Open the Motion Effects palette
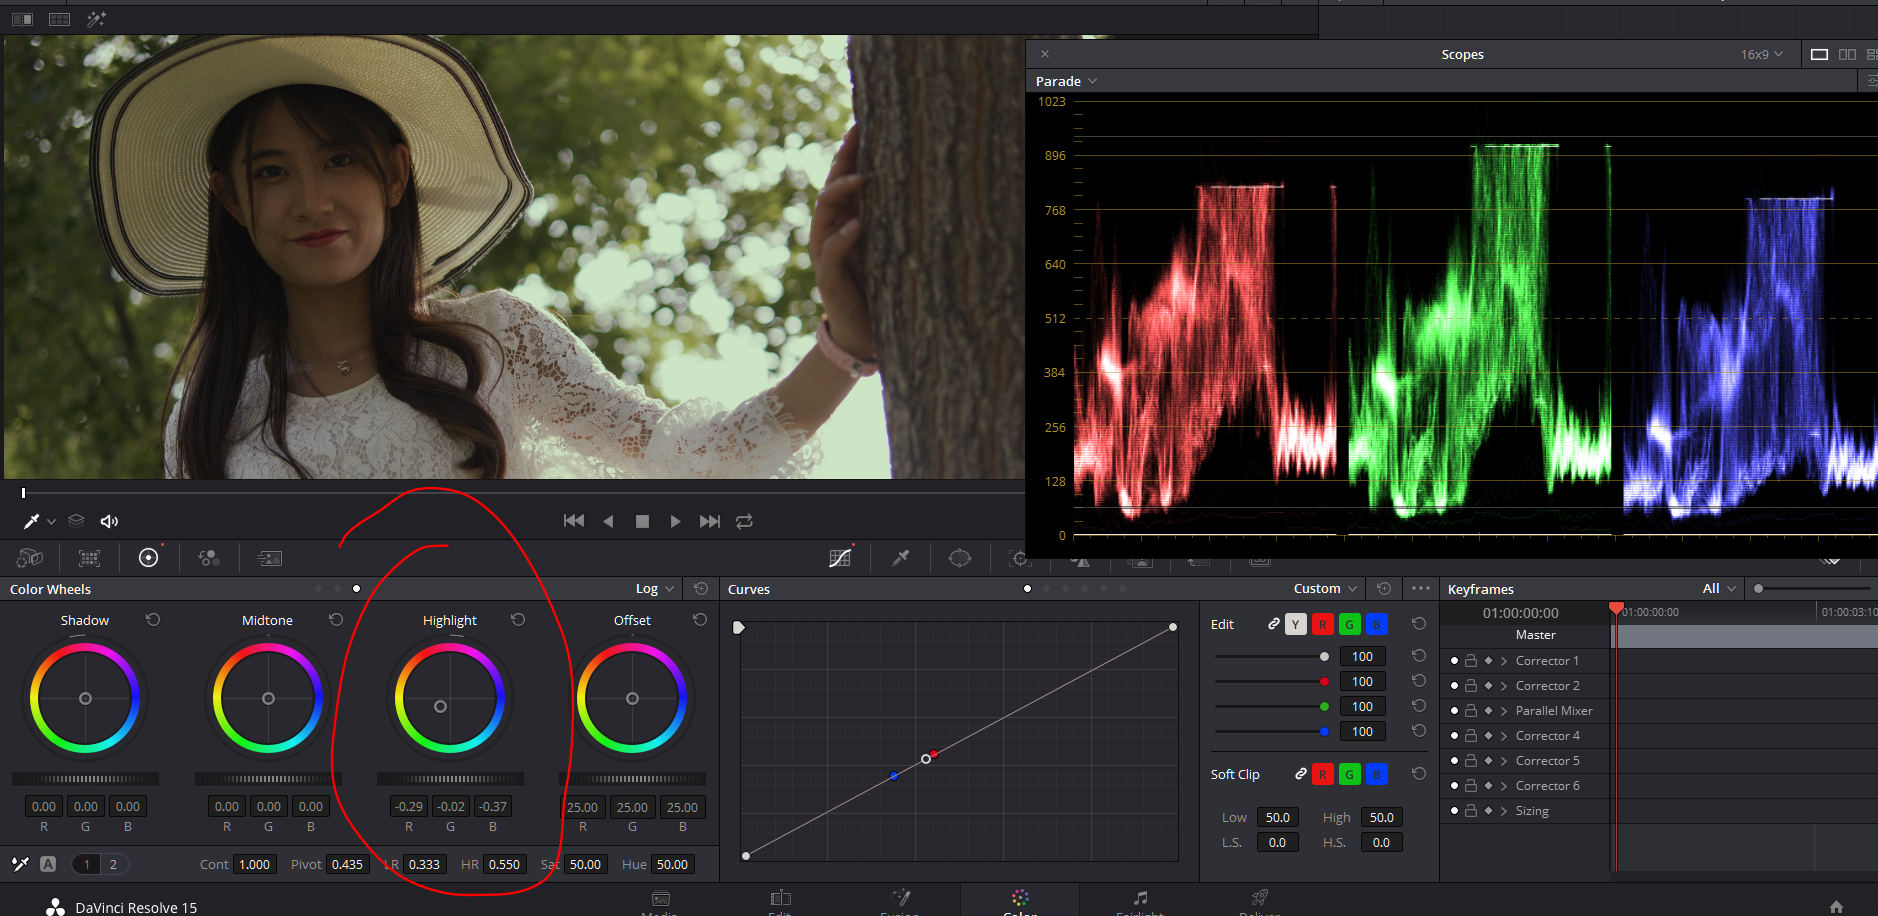The width and height of the screenshot is (1878, 916). [270, 558]
